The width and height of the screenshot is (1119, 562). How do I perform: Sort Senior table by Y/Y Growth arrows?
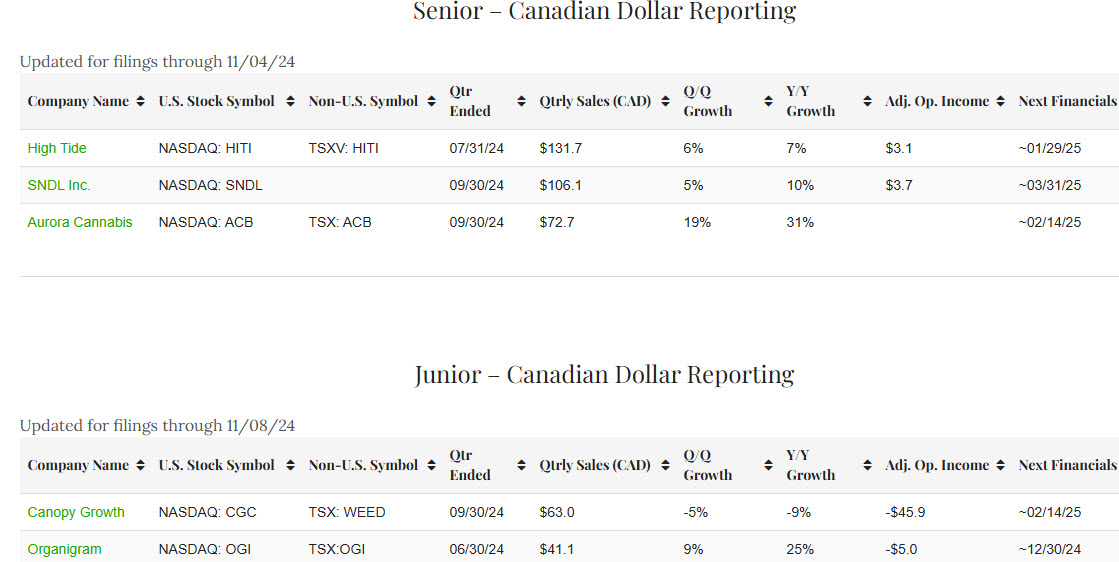[867, 101]
